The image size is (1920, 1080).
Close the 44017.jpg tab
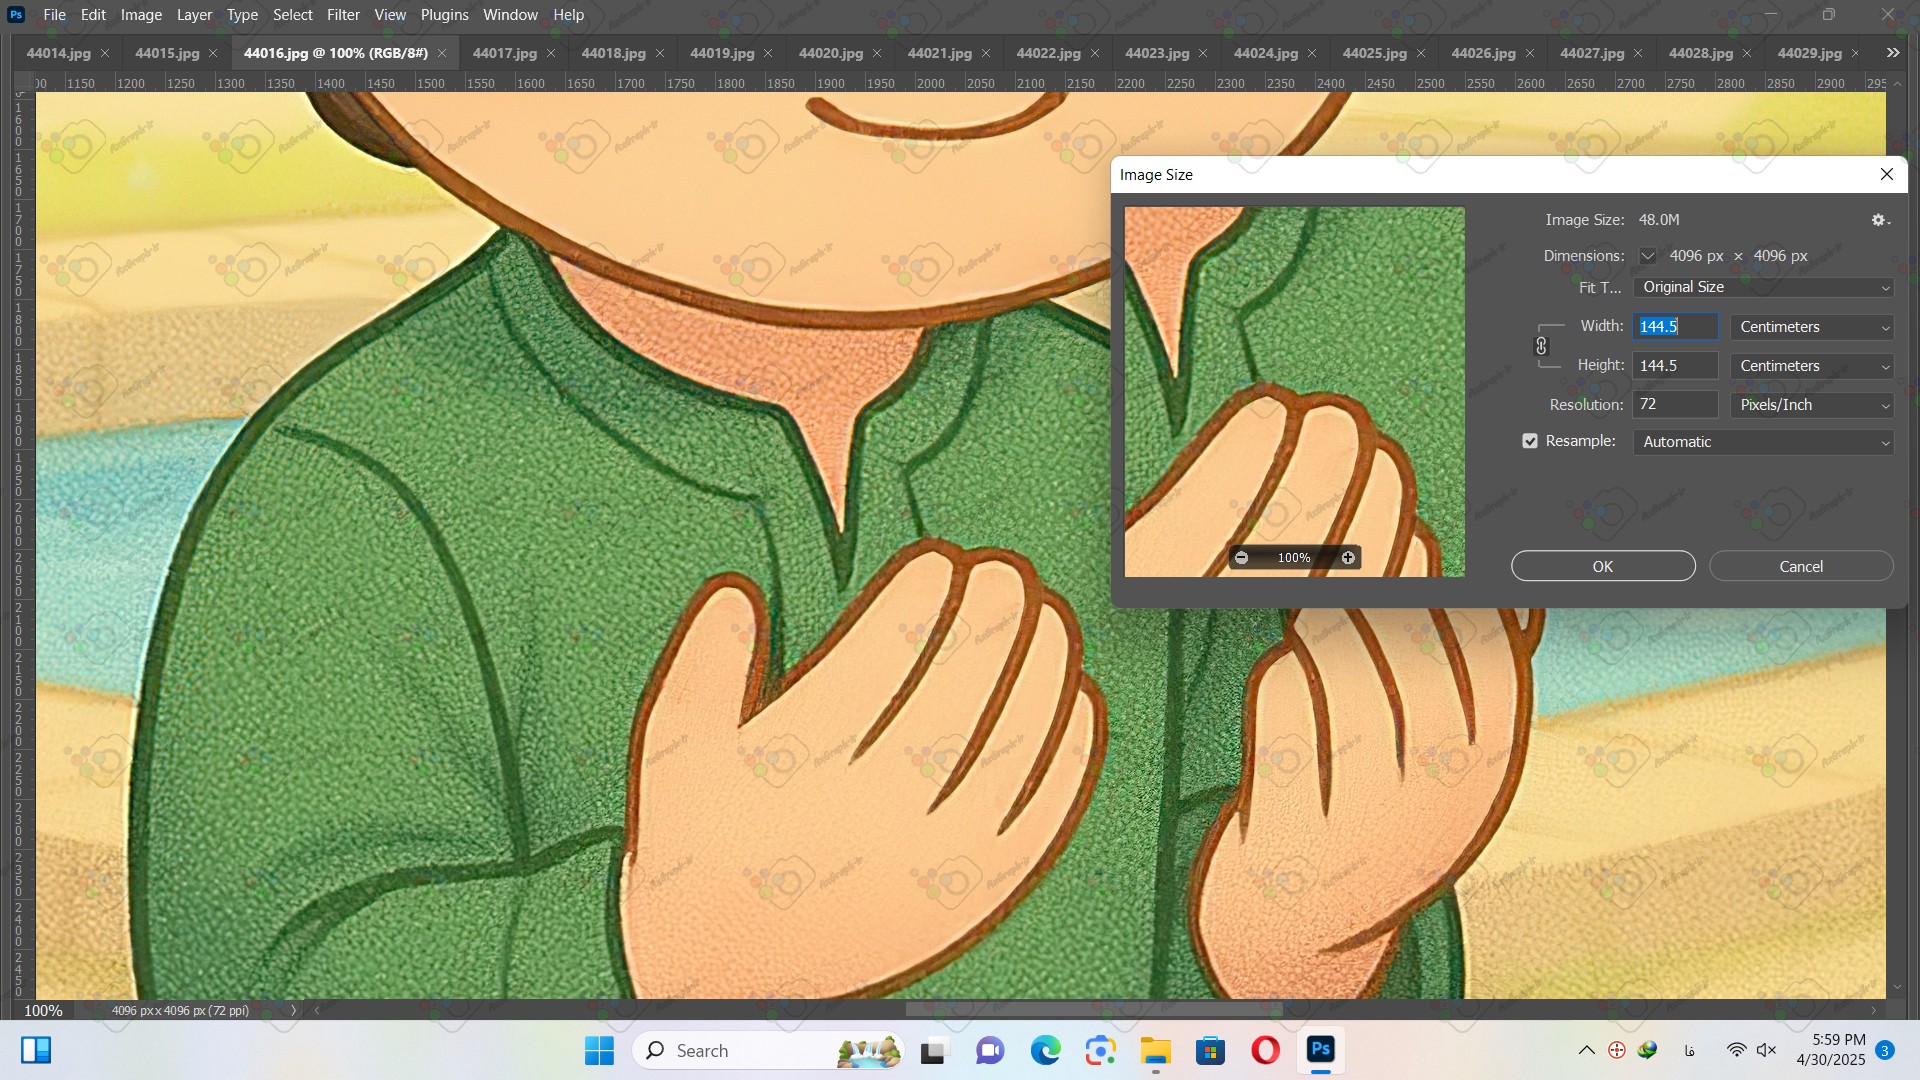[551, 54]
